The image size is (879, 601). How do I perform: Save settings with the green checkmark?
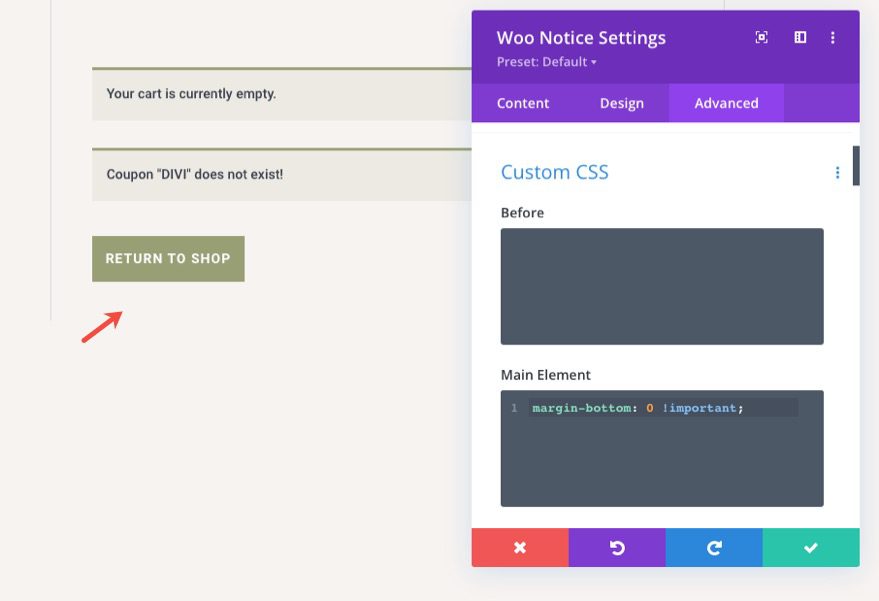coord(811,548)
